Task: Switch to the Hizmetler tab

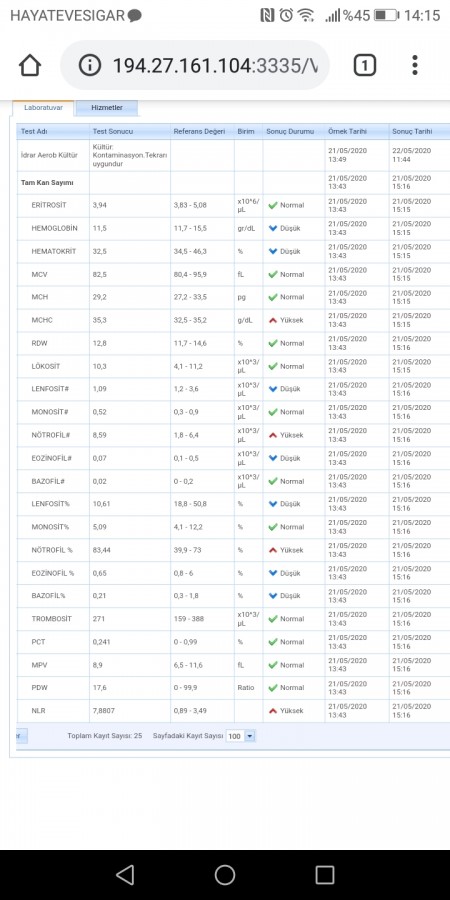Action: pyautogui.click(x=107, y=107)
